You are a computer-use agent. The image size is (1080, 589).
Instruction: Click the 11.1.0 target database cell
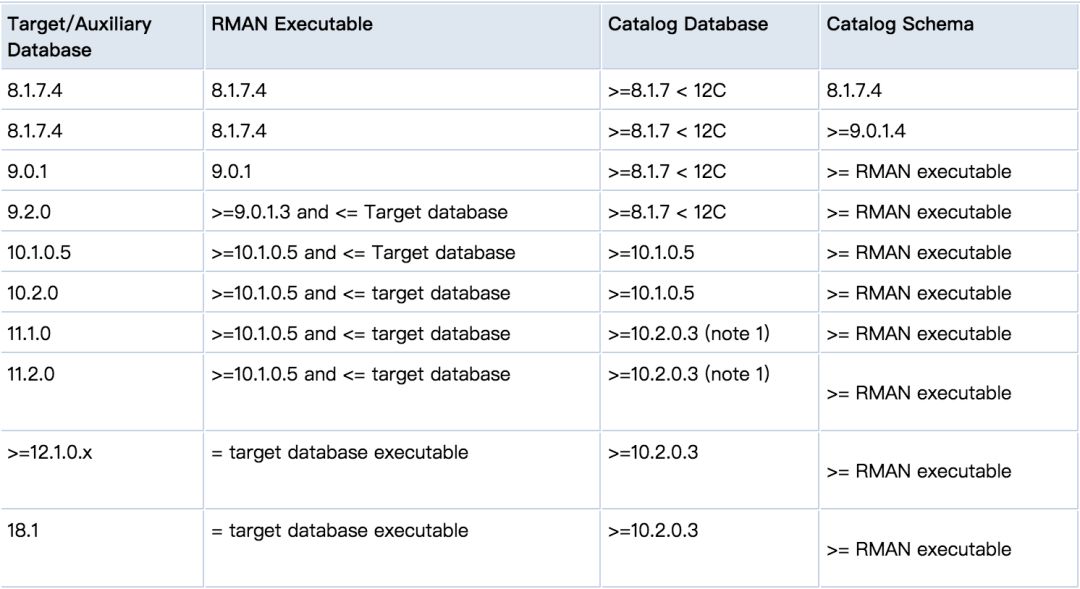point(32,333)
